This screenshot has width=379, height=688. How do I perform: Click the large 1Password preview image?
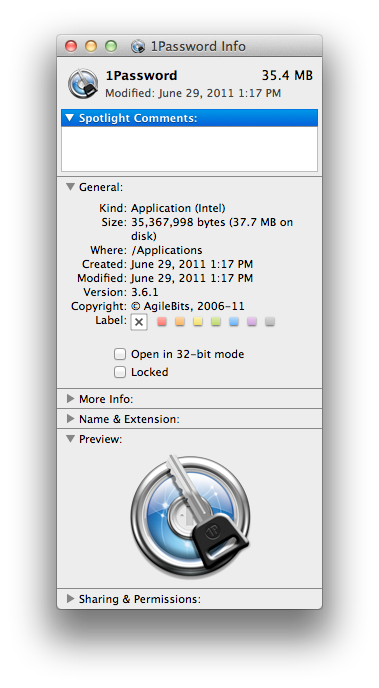190,516
